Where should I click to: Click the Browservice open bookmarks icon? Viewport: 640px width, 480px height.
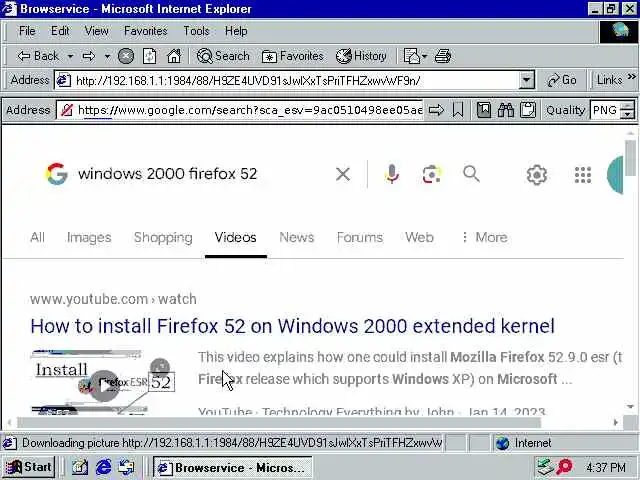(484, 110)
